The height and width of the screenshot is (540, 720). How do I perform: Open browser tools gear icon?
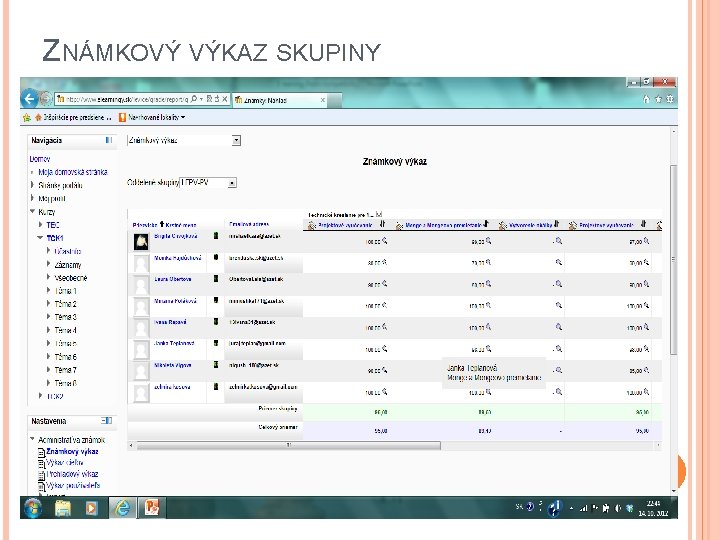670,99
